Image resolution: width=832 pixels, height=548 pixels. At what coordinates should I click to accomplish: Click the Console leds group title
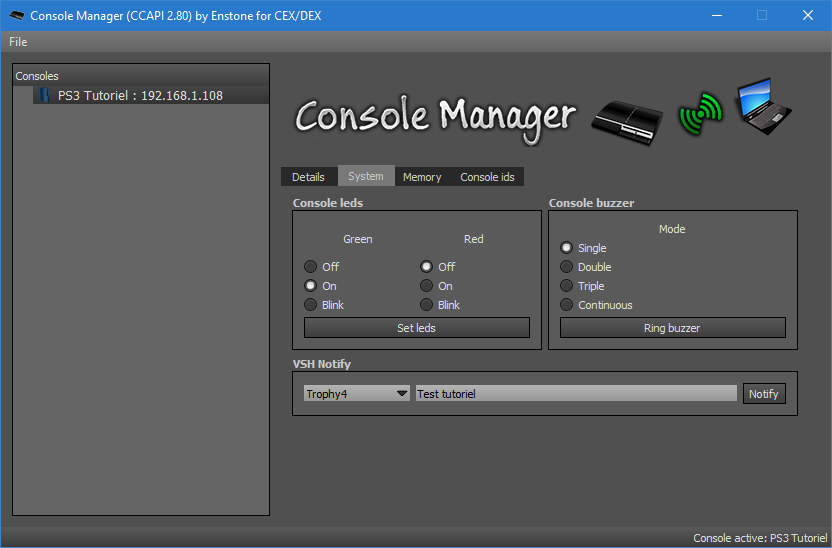coord(328,203)
